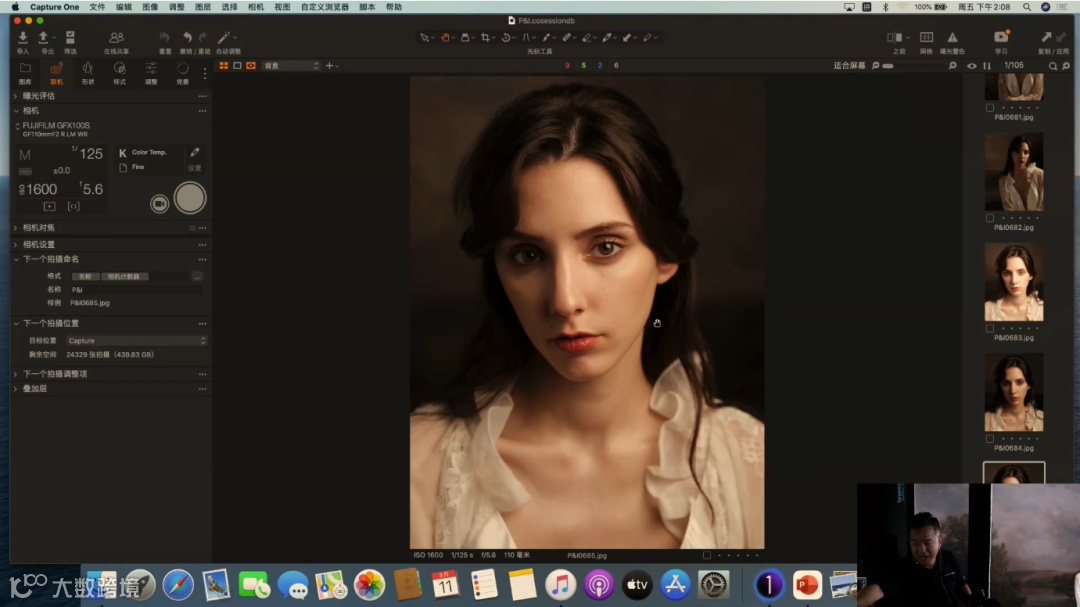This screenshot has width=1080, height=607.
Task: Open the exposure warning triangle icon
Action: tap(952, 38)
